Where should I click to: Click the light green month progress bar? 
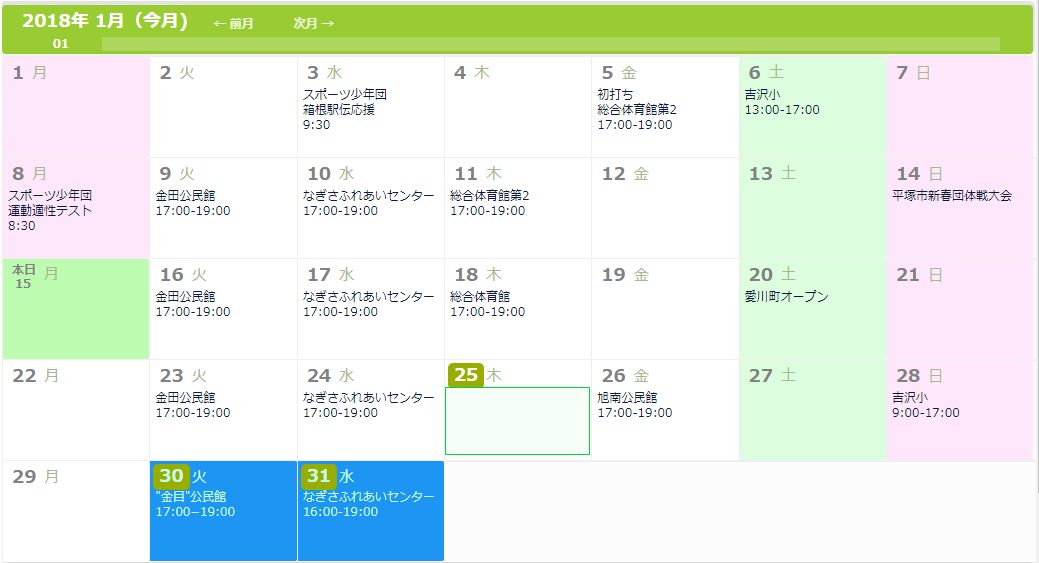pyautogui.click(x=550, y=44)
